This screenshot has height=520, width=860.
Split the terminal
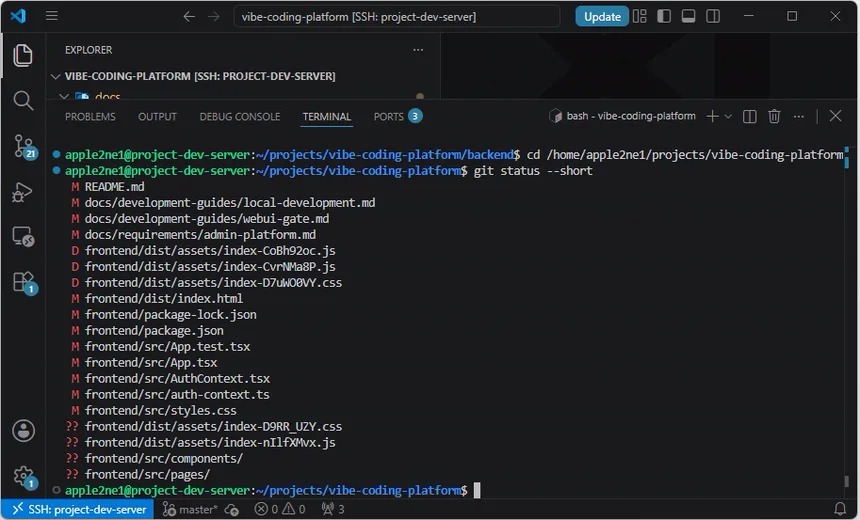[x=750, y=116]
